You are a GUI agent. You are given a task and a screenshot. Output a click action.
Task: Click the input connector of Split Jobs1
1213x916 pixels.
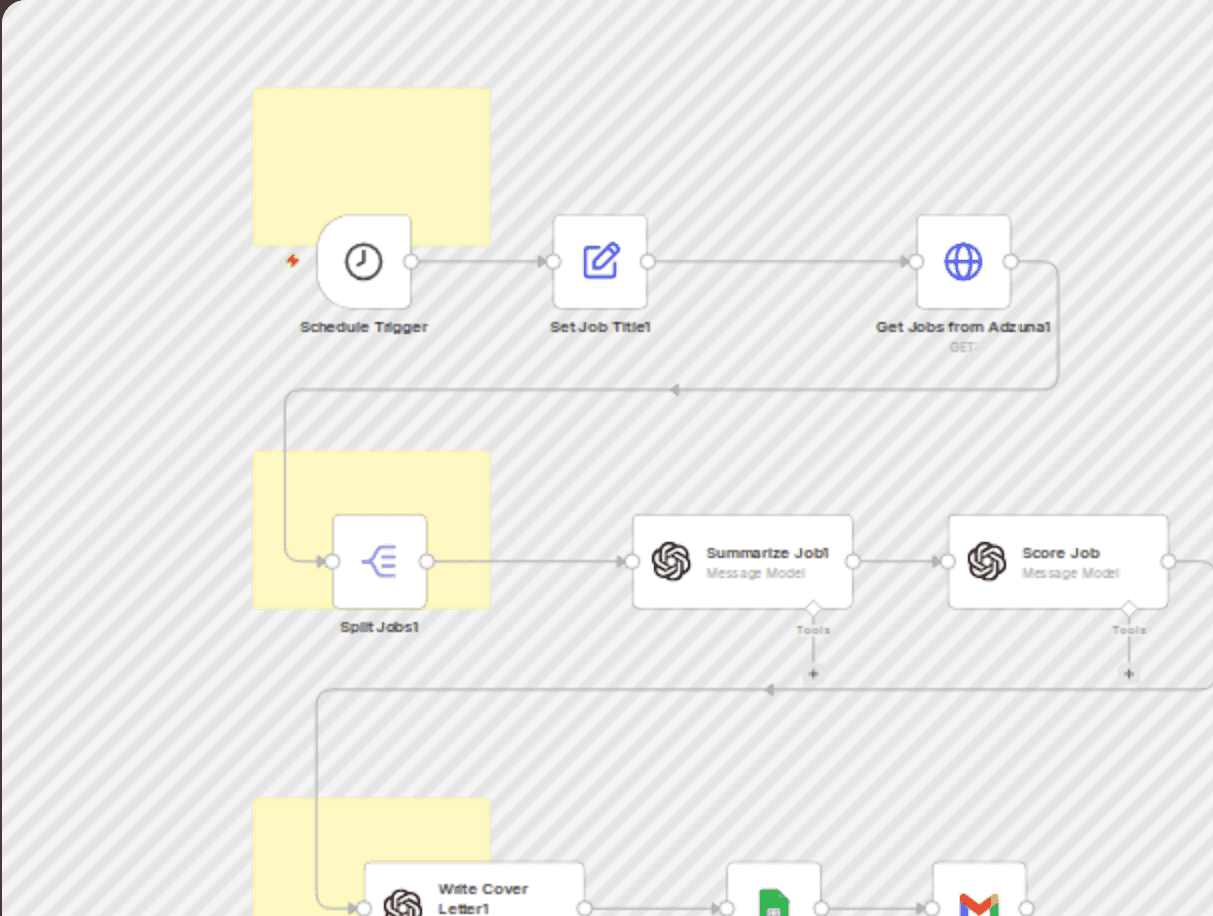(333, 562)
